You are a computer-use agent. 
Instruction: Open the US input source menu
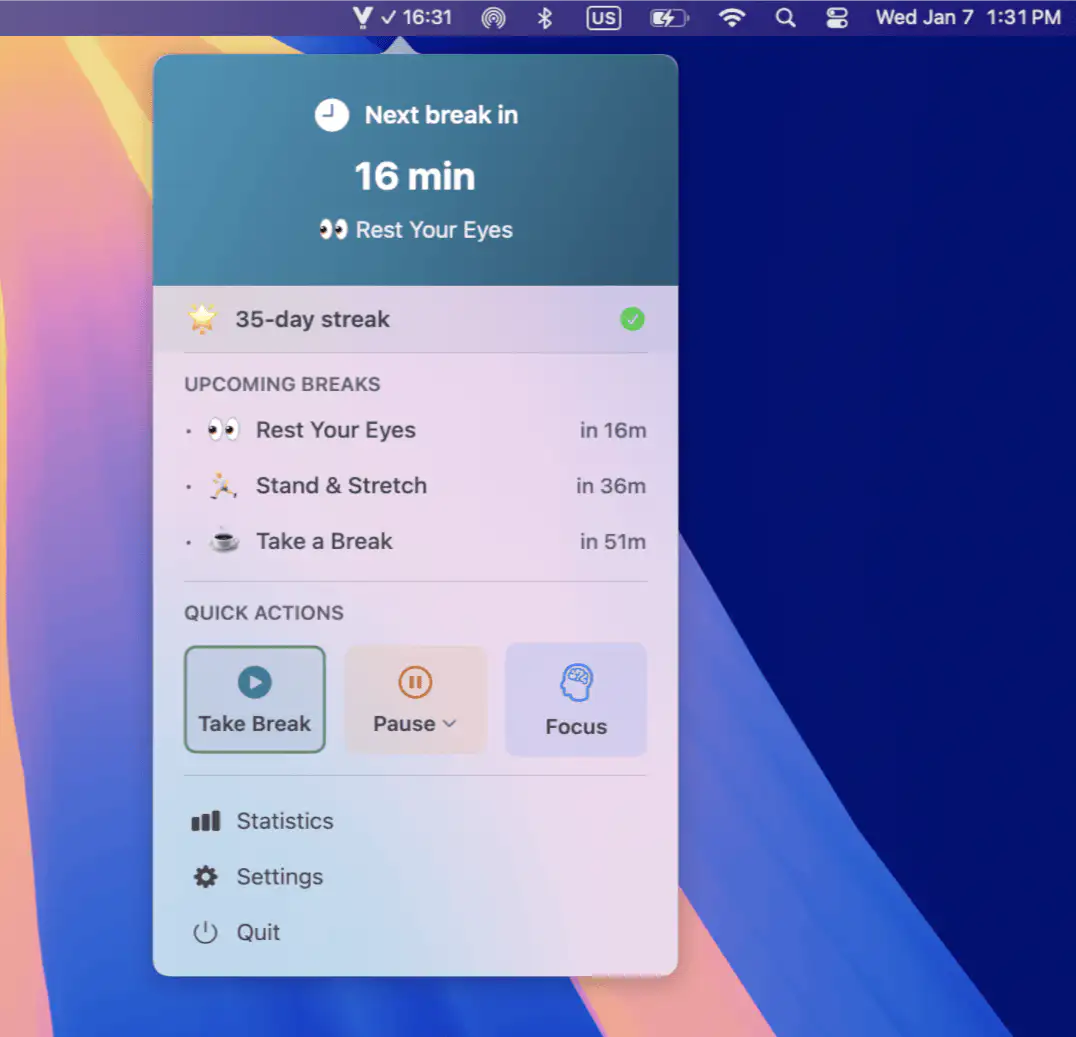coord(603,18)
